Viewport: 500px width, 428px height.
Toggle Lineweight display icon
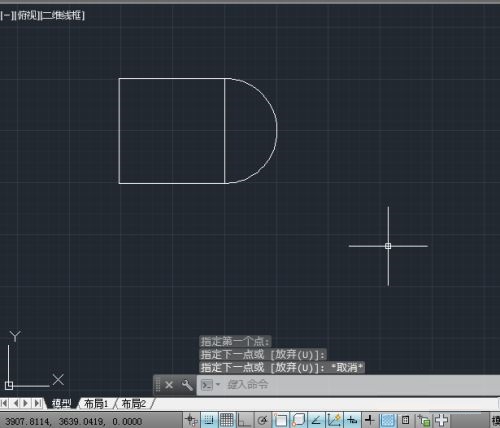click(x=370, y=420)
